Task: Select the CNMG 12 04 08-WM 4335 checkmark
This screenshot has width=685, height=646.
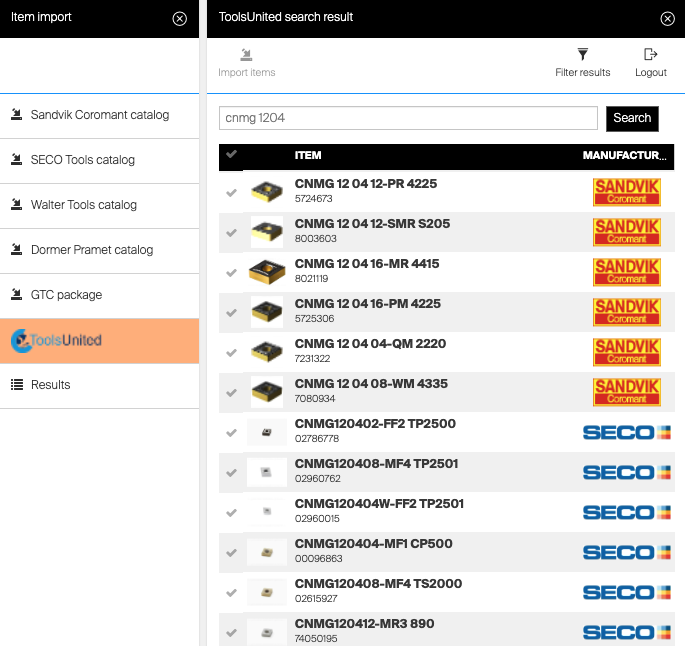Action: pos(232,392)
